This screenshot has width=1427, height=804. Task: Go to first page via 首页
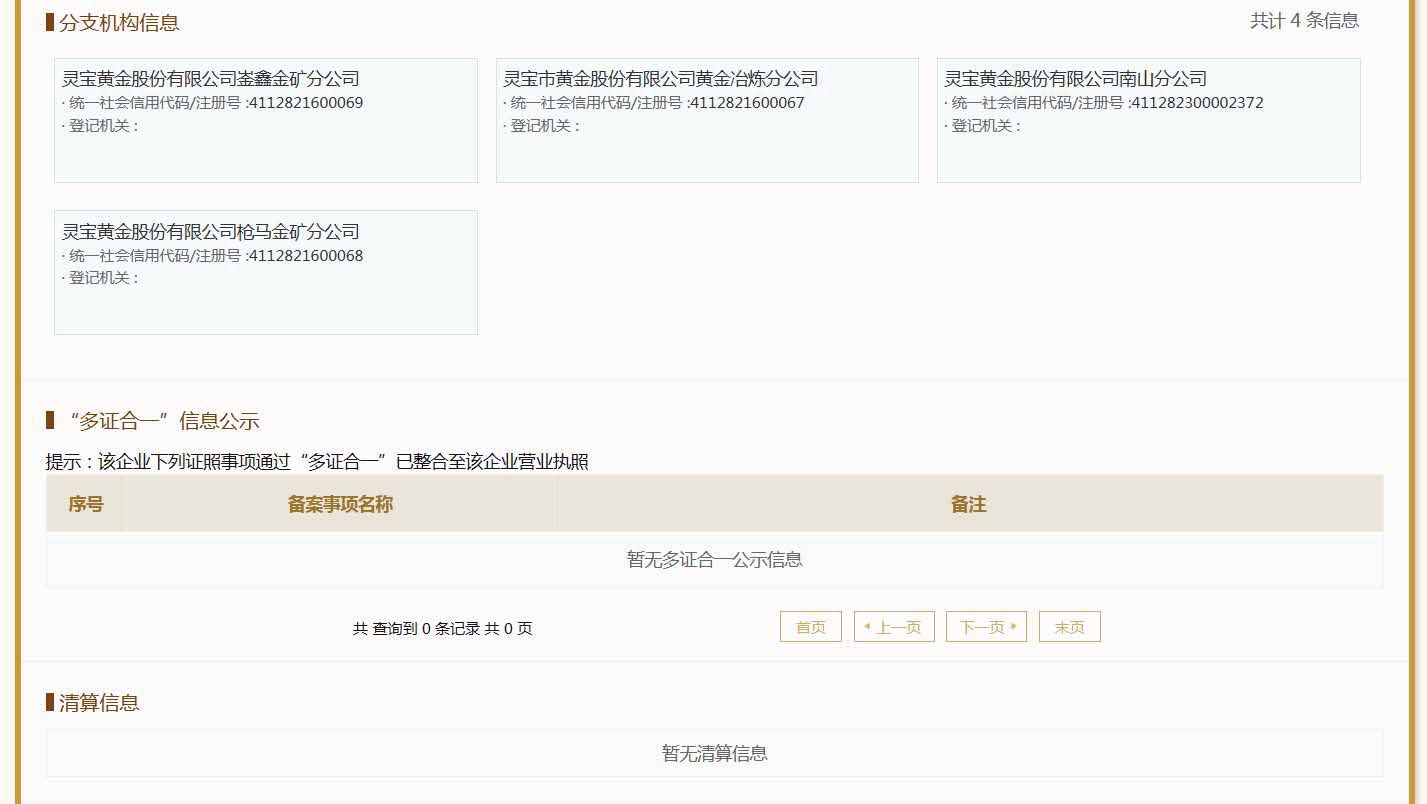810,627
